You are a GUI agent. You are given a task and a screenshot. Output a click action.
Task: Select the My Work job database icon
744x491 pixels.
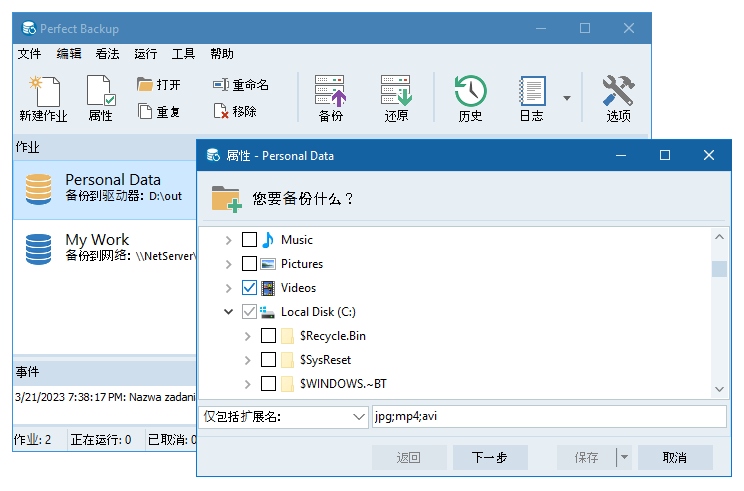coord(38,249)
